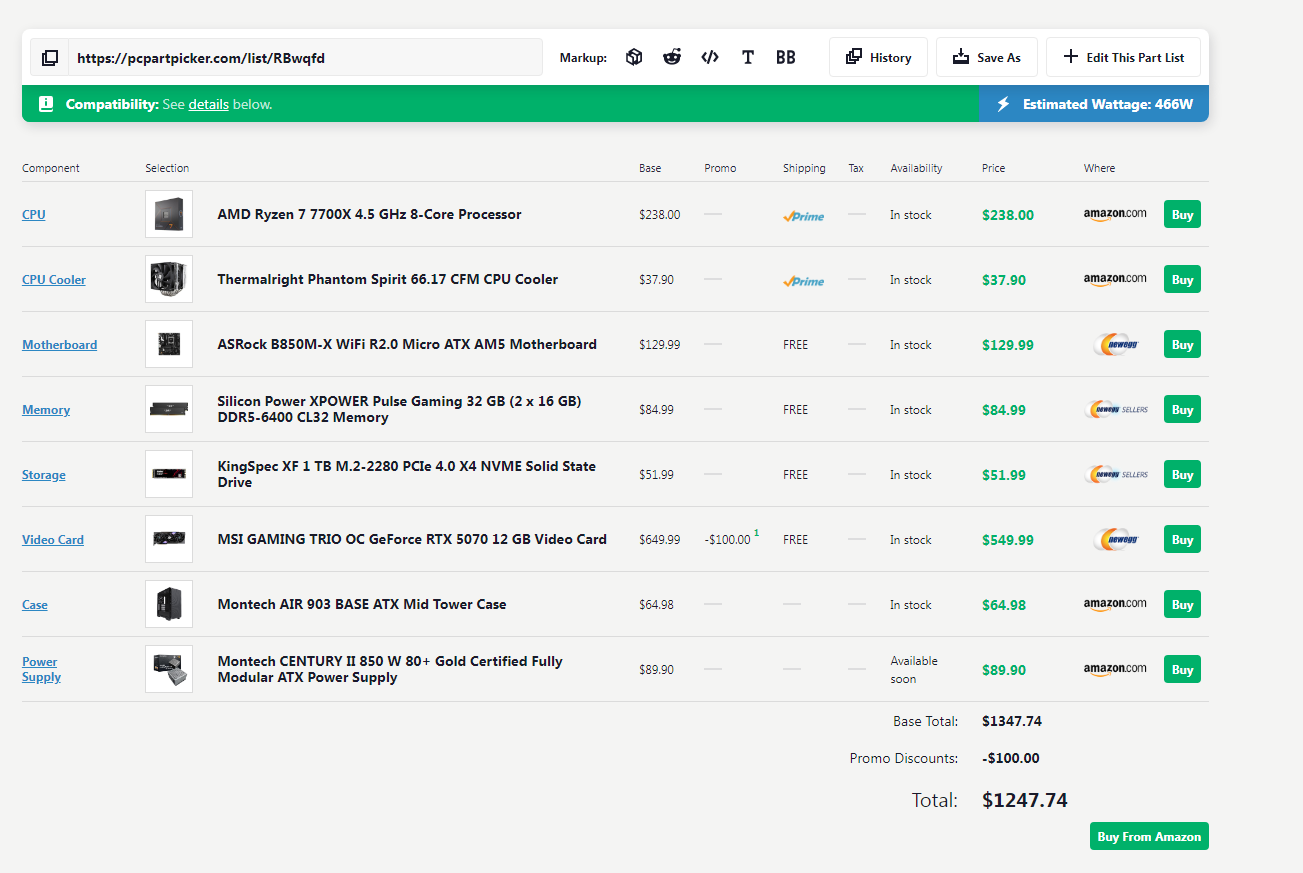
Task: Click the Silicon Power memory thumbnail
Action: pyautogui.click(x=169, y=409)
